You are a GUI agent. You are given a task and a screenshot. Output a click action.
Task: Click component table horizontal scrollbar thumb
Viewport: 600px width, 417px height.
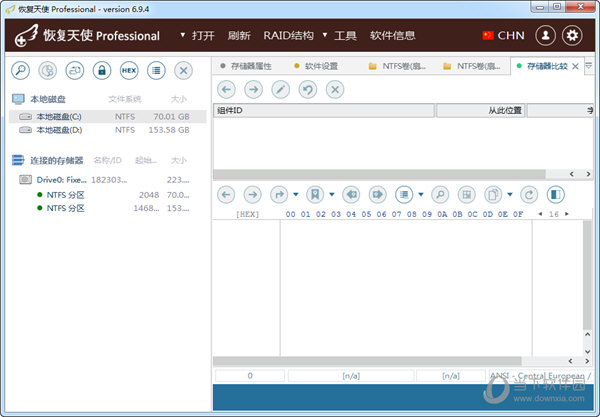[379, 174]
